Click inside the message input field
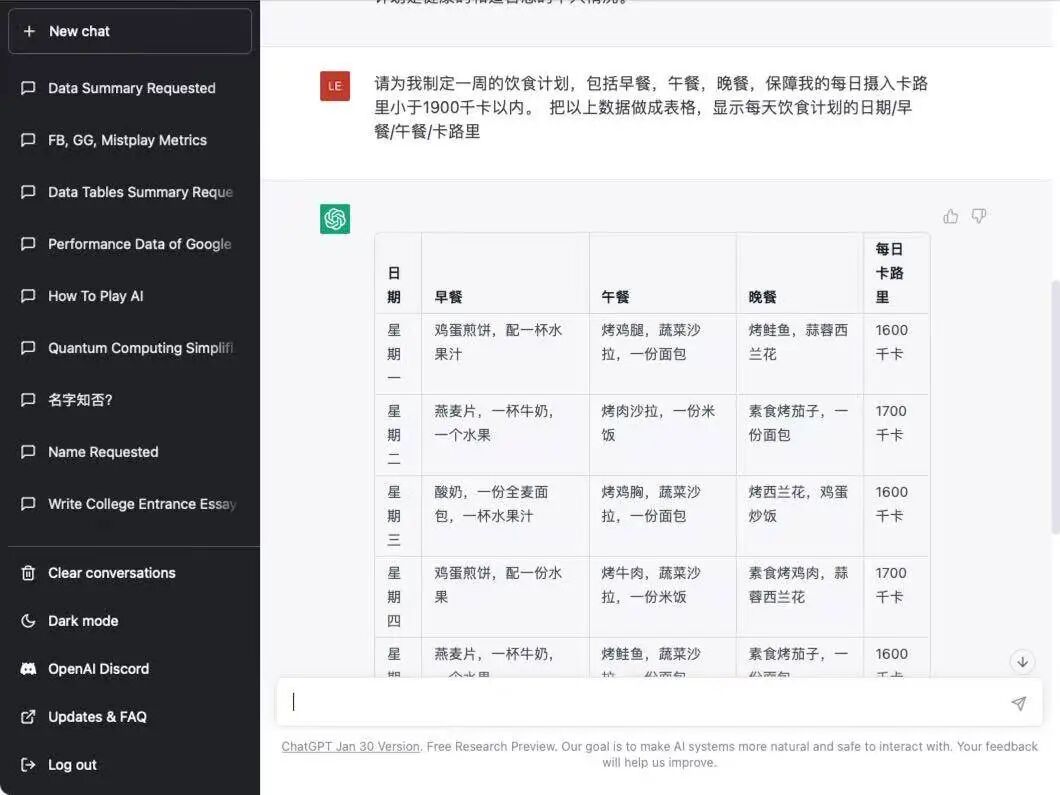The image size is (1060, 795). (x=600, y=702)
